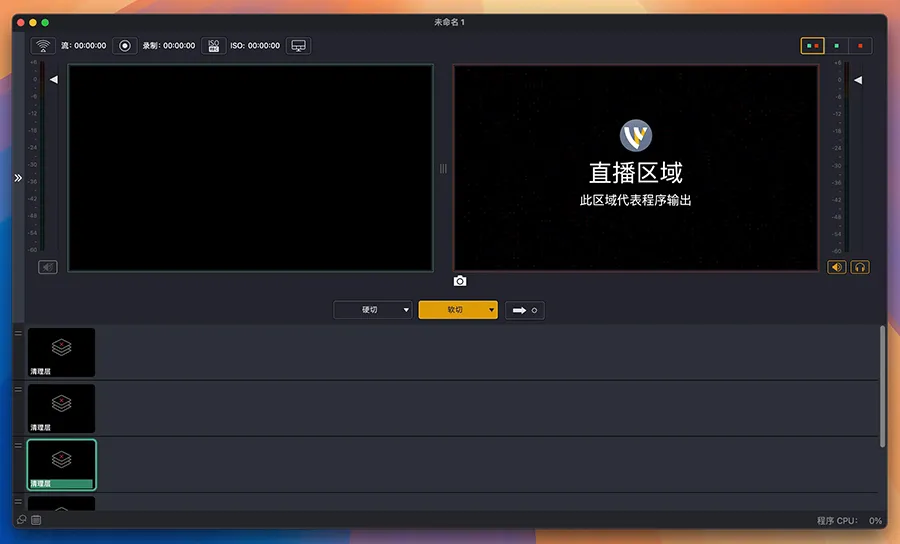Expand the left side panel chevron
The height and width of the screenshot is (544, 900).
click(x=18, y=178)
